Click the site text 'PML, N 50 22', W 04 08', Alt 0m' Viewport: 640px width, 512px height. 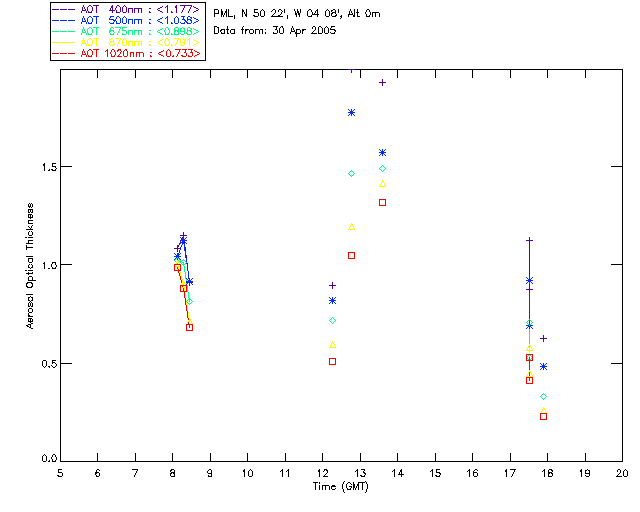pyautogui.click(x=297, y=14)
